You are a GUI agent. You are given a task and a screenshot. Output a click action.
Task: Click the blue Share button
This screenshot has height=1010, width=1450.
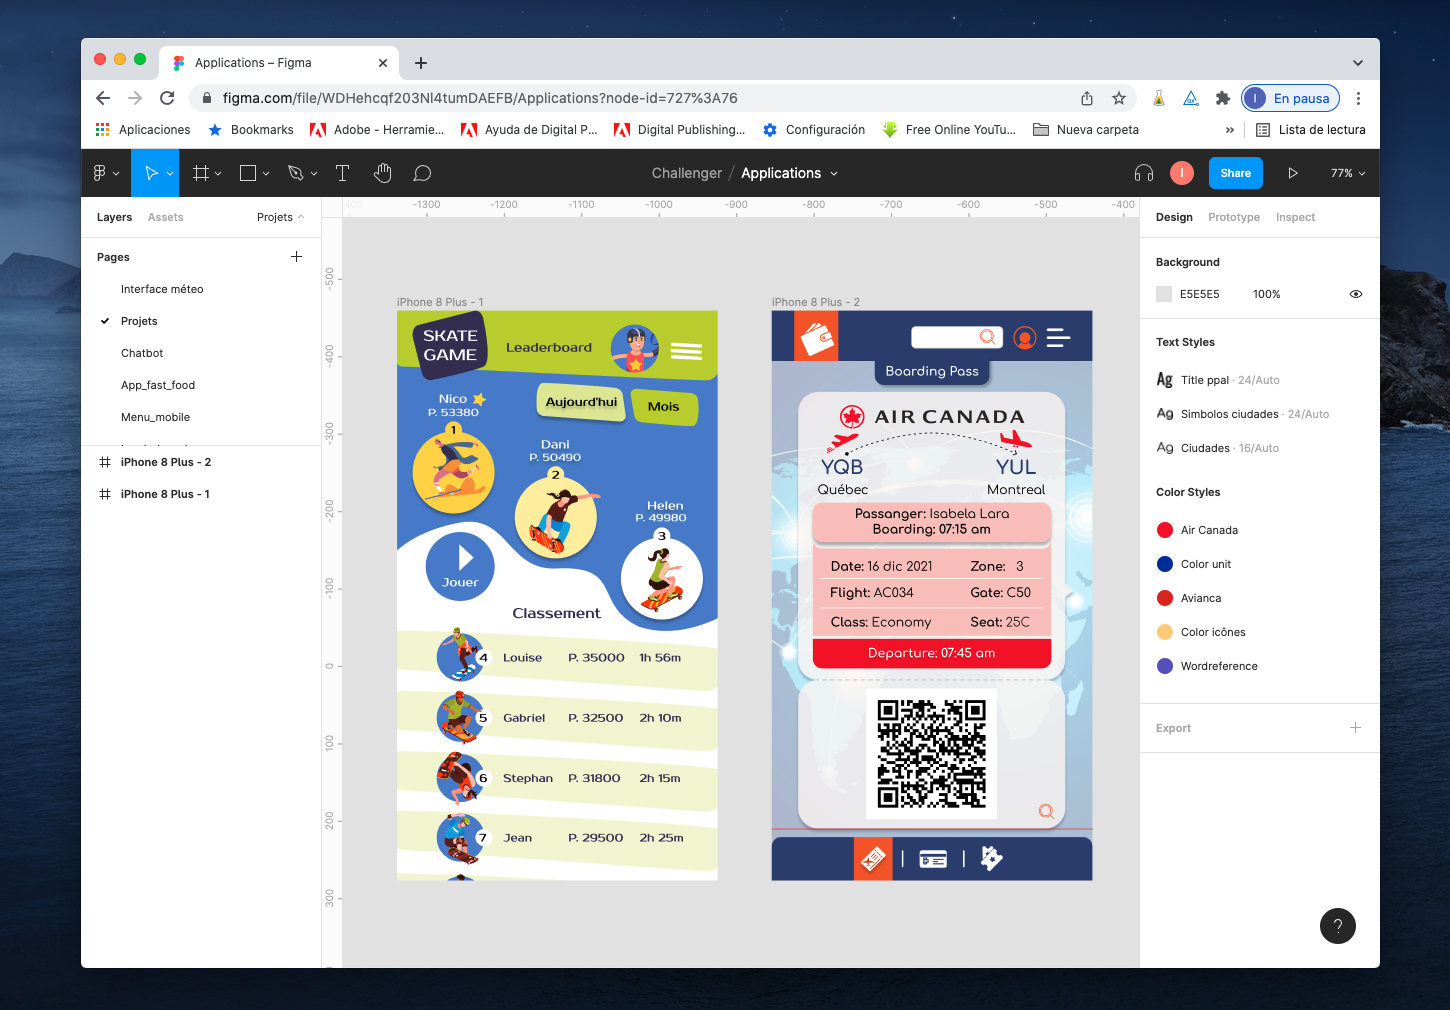tap(1235, 173)
